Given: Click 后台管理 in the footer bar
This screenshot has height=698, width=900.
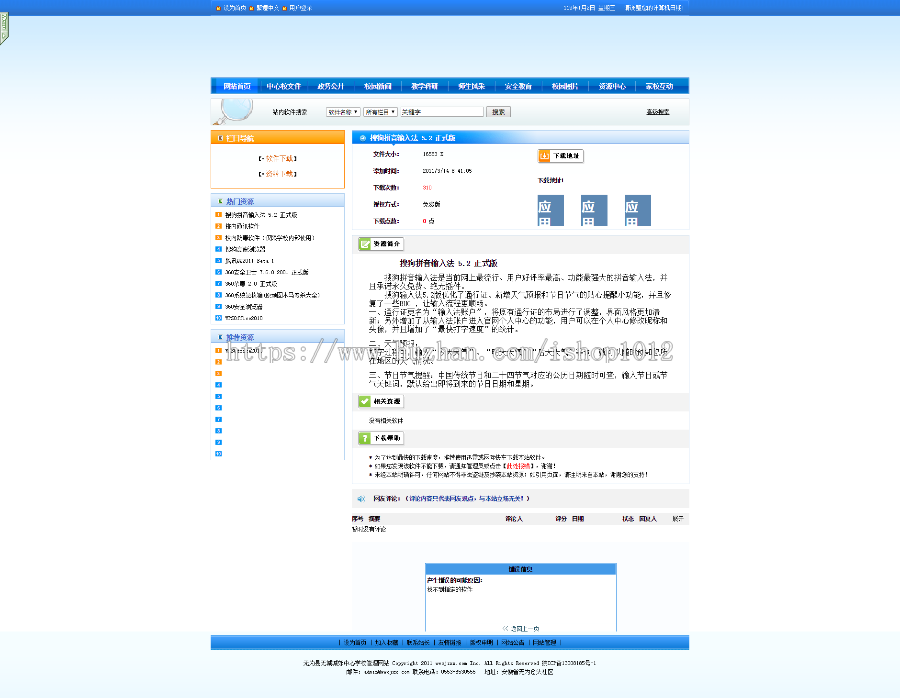Looking at the screenshot, I should pos(544,642).
